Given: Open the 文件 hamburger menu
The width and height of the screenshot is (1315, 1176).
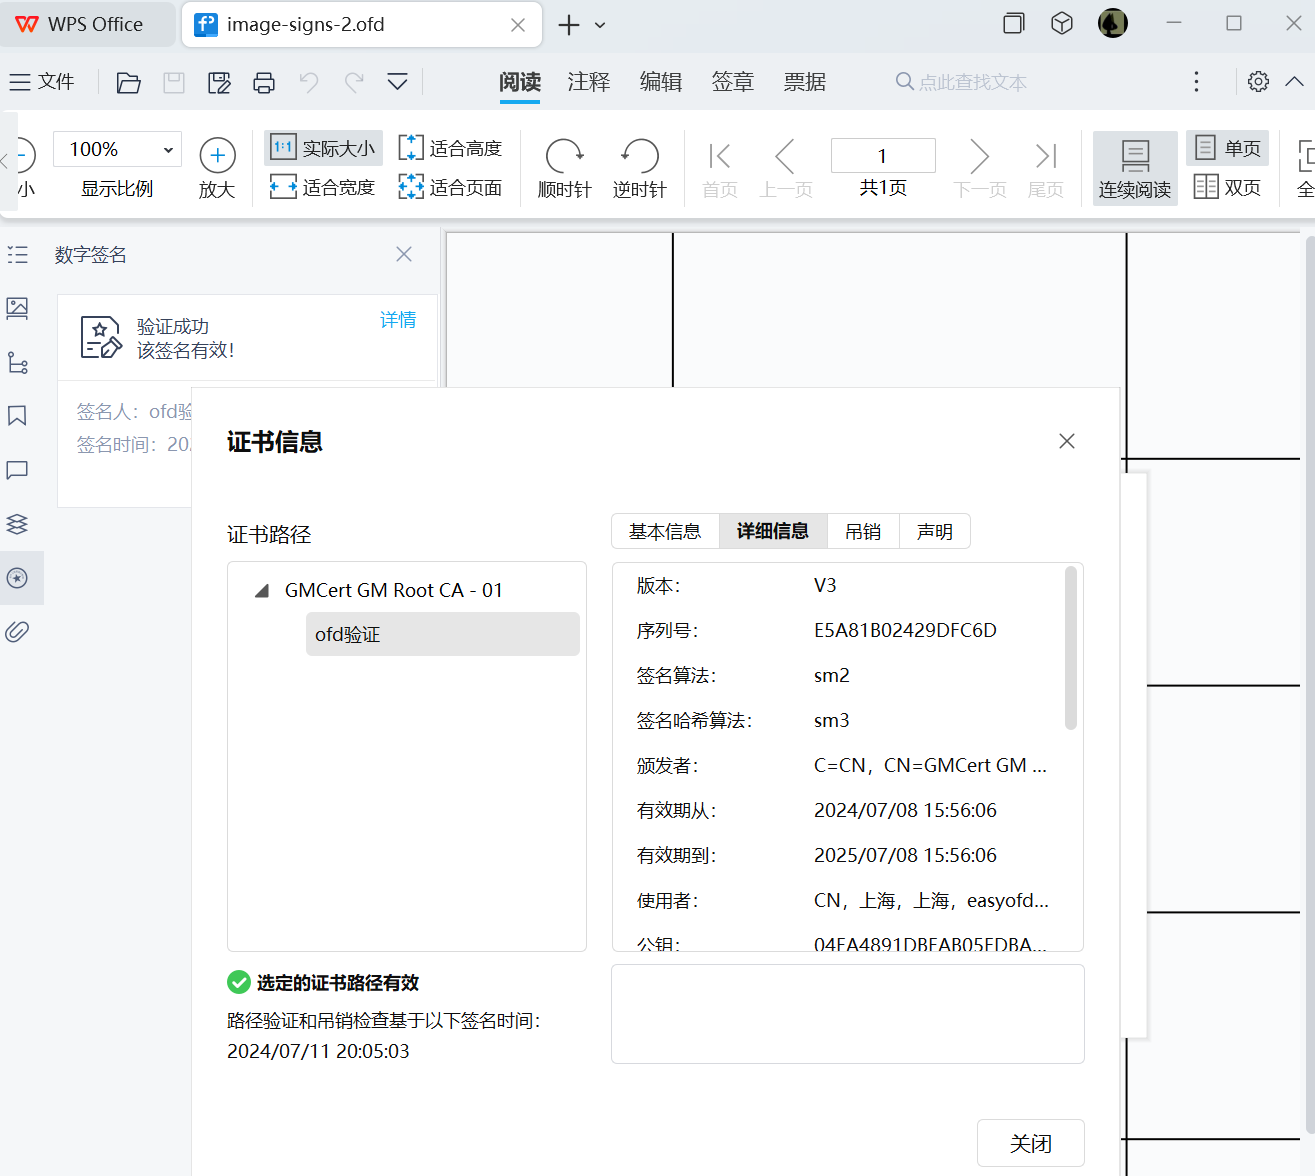Looking at the screenshot, I should tap(42, 82).
